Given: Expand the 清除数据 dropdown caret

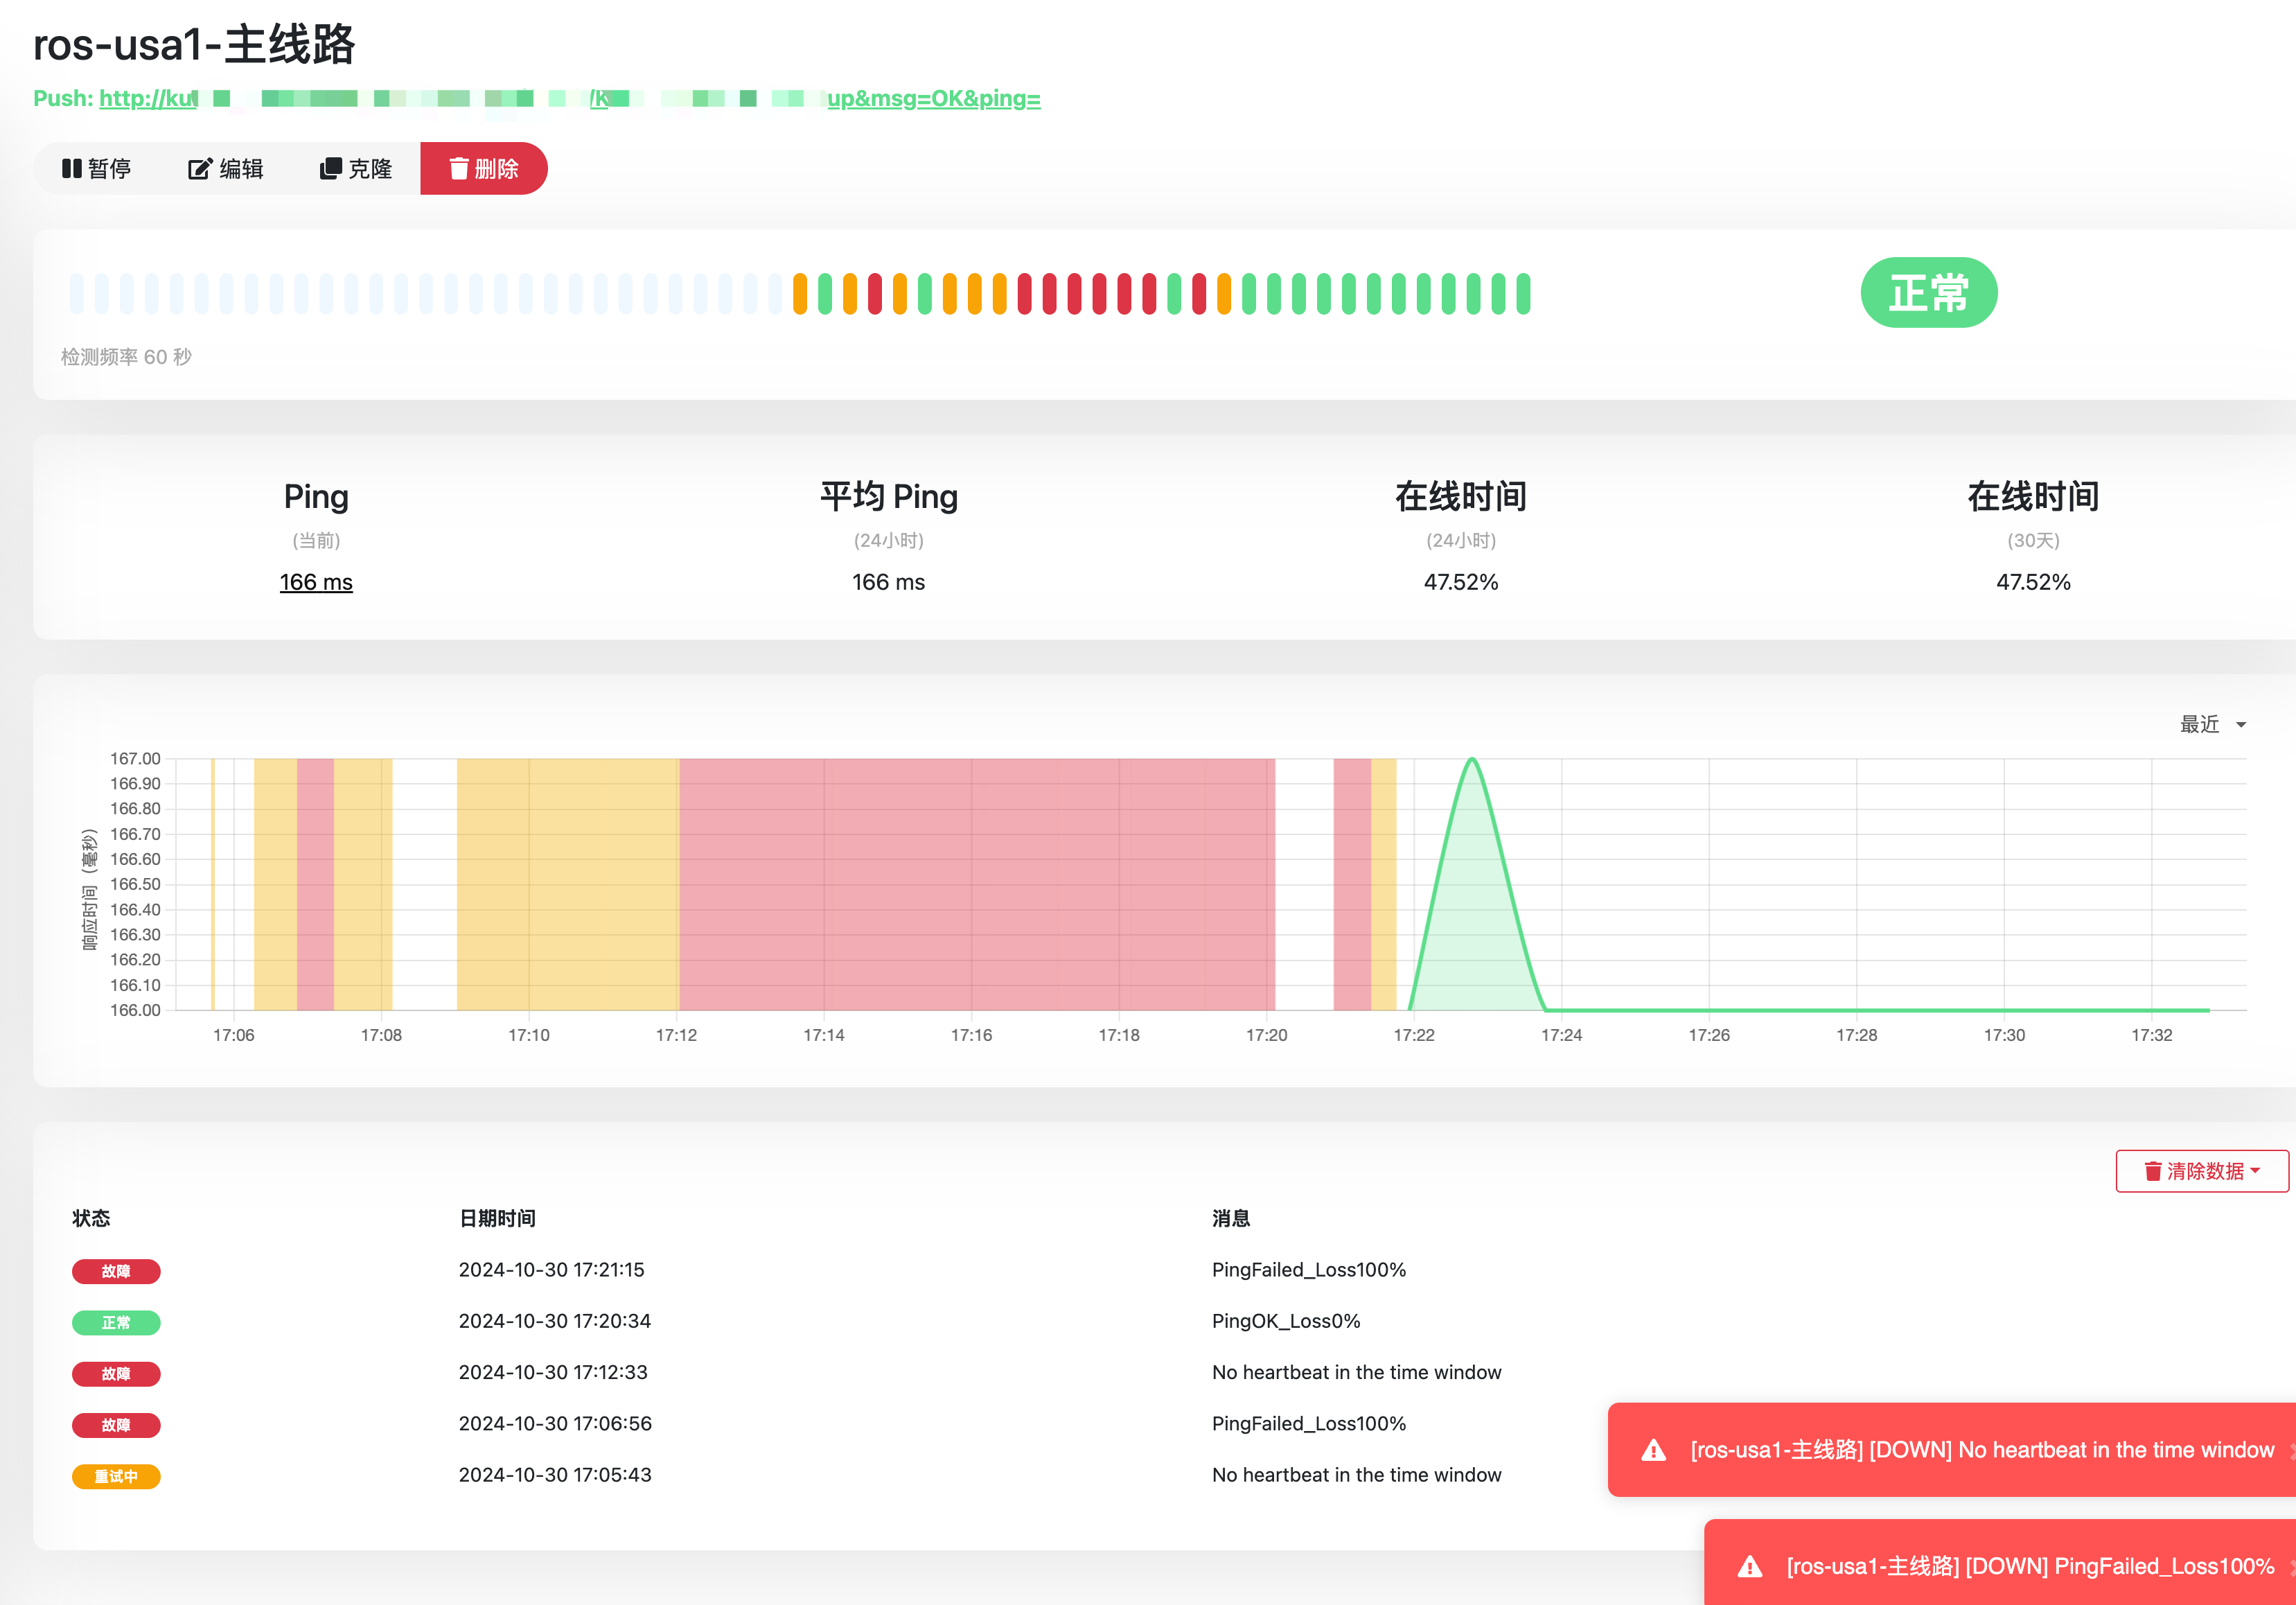Looking at the screenshot, I should pos(2255,1171).
